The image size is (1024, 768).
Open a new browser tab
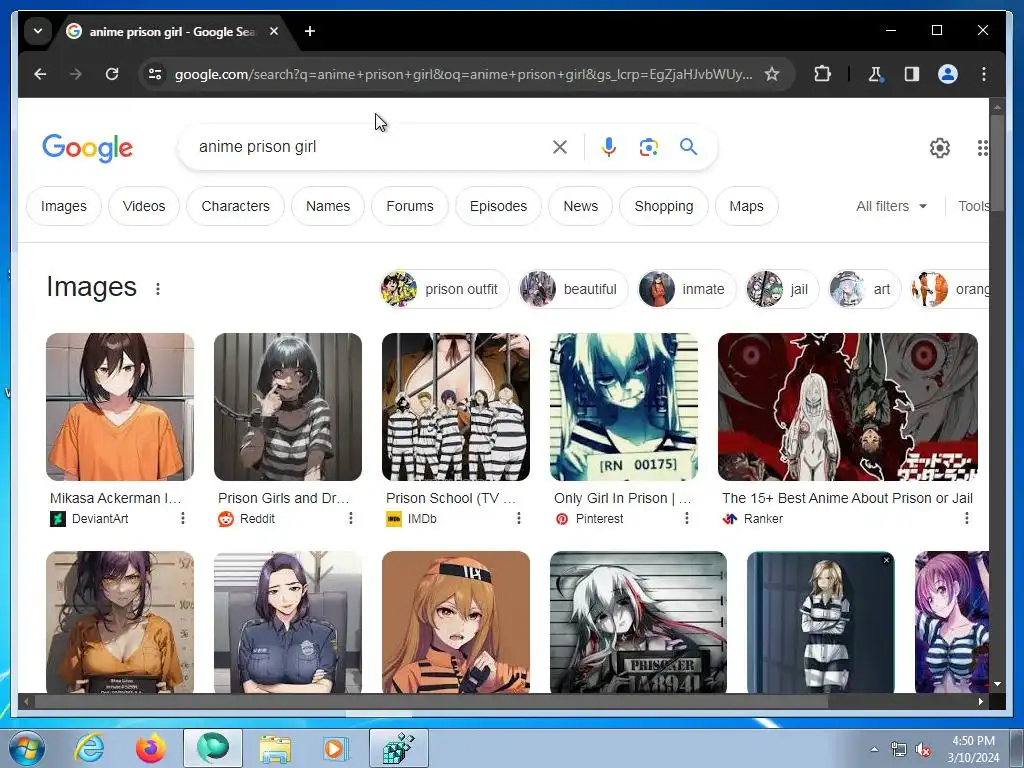point(310,31)
